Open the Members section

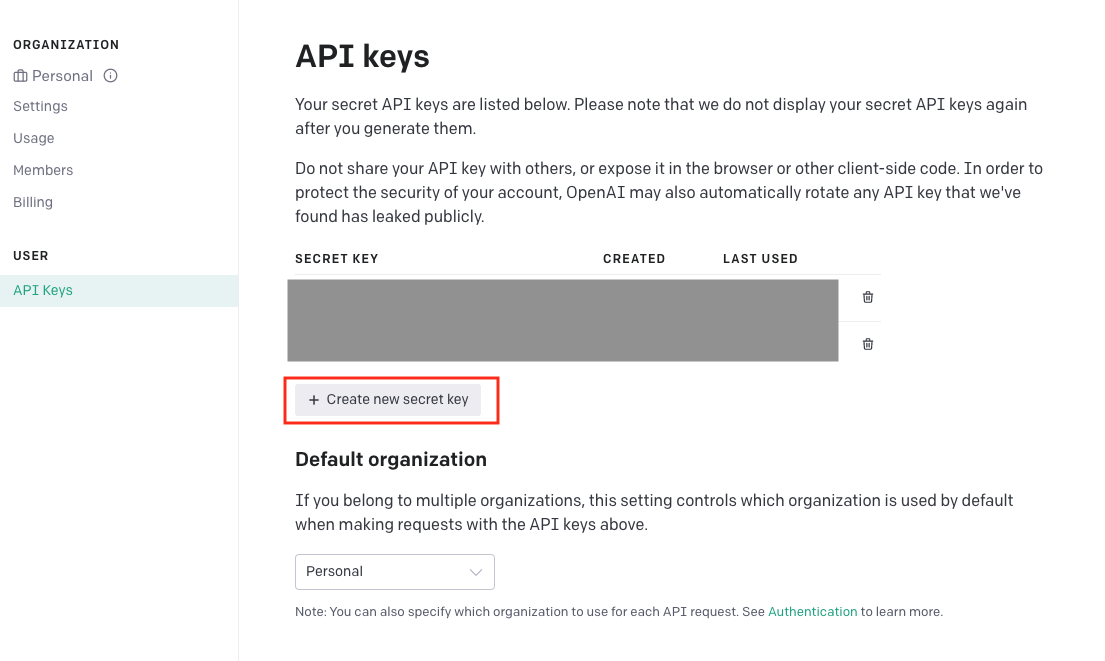coord(43,170)
